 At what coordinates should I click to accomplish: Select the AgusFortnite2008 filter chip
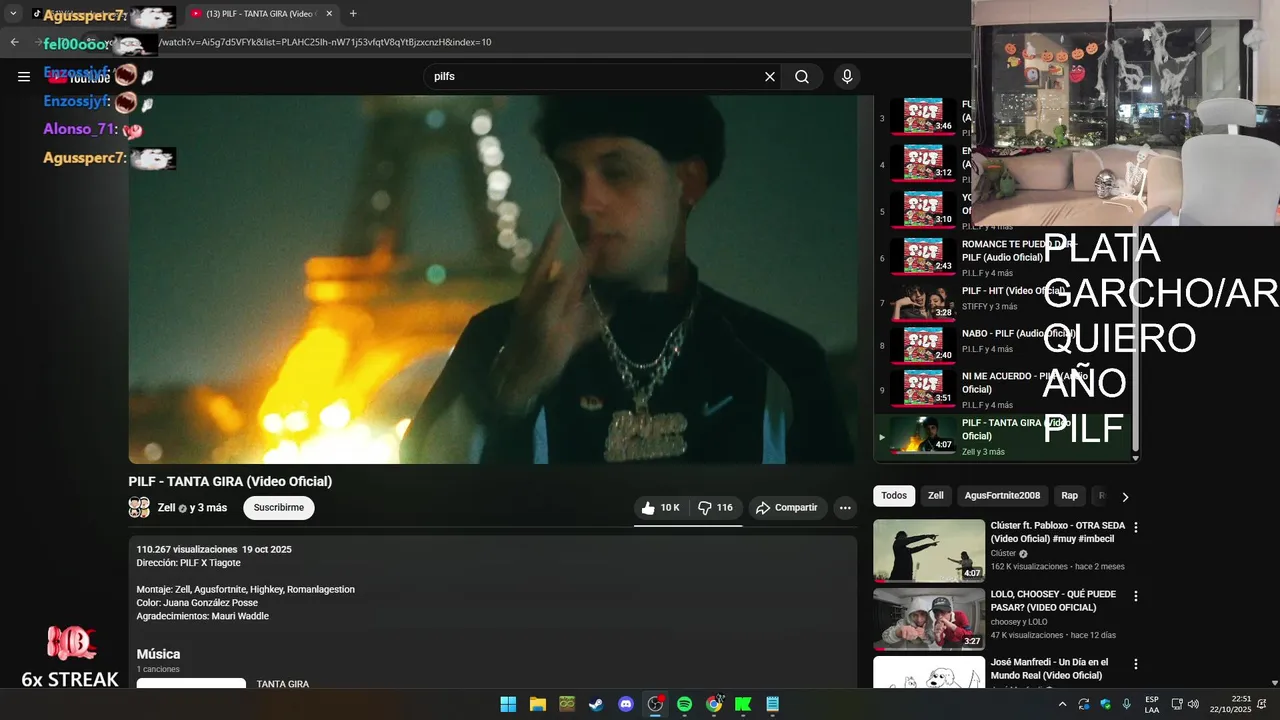1002,496
